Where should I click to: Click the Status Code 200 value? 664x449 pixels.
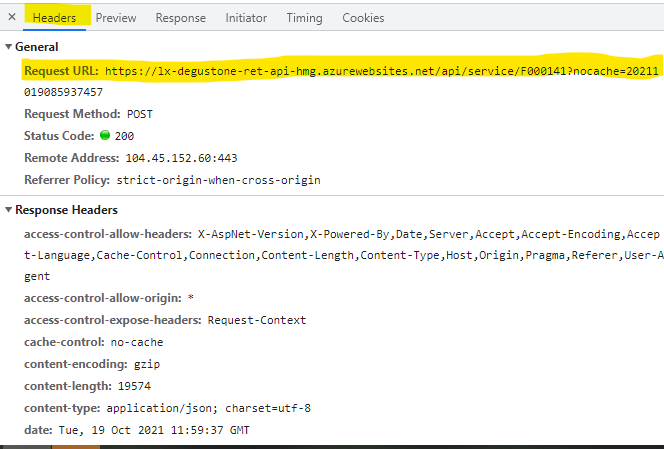coord(125,136)
